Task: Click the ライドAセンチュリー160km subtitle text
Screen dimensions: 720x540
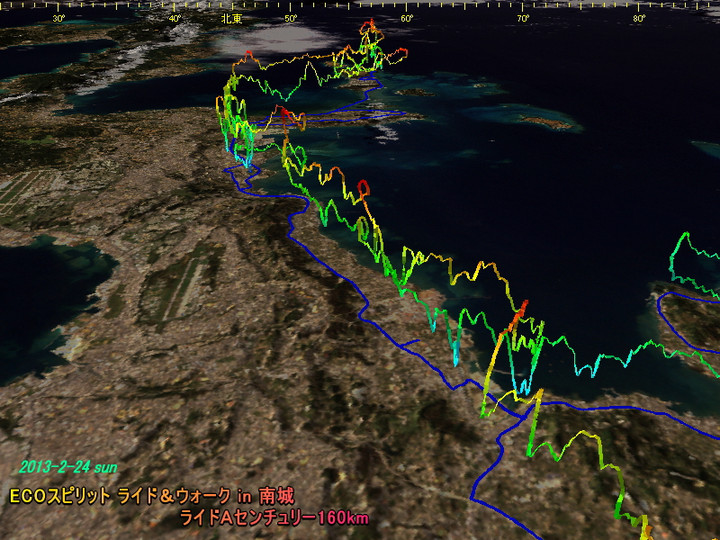Action: pyautogui.click(x=274, y=518)
